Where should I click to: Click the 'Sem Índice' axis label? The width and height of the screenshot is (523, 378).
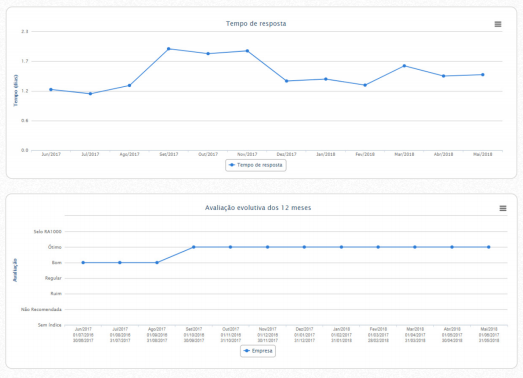pyautogui.click(x=50, y=325)
